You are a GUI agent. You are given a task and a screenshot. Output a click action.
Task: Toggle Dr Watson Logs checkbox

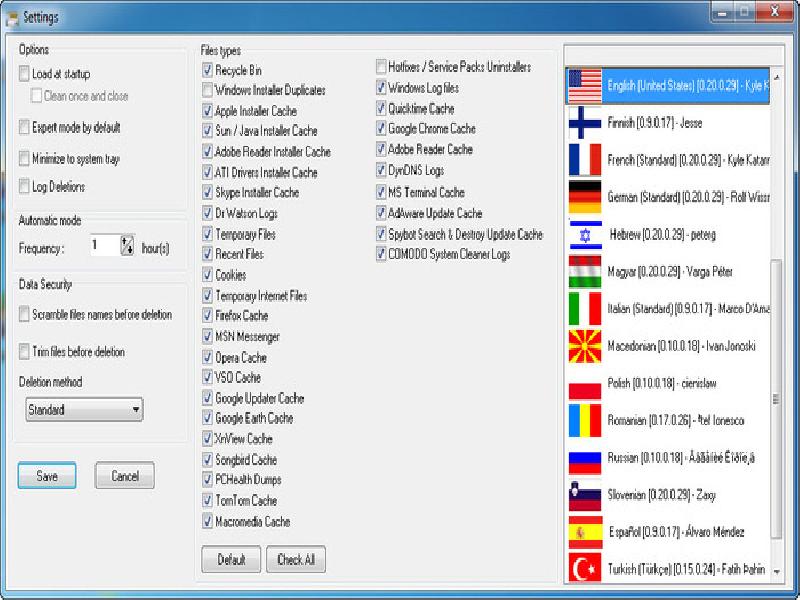tap(207, 213)
